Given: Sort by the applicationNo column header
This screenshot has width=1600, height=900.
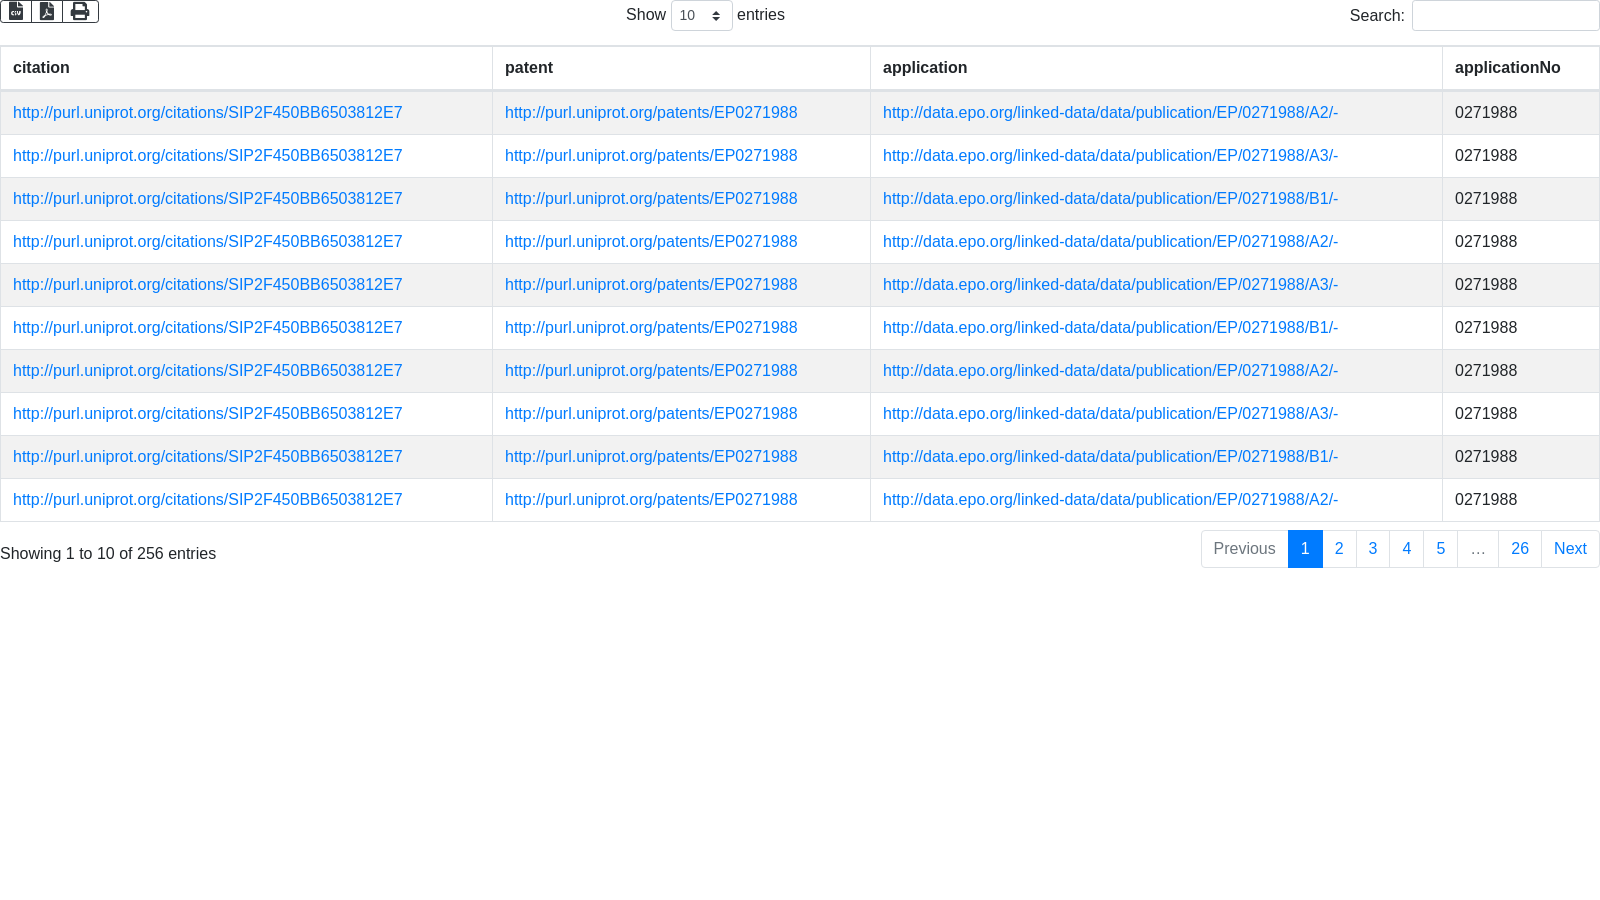Looking at the screenshot, I should click(1507, 68).
